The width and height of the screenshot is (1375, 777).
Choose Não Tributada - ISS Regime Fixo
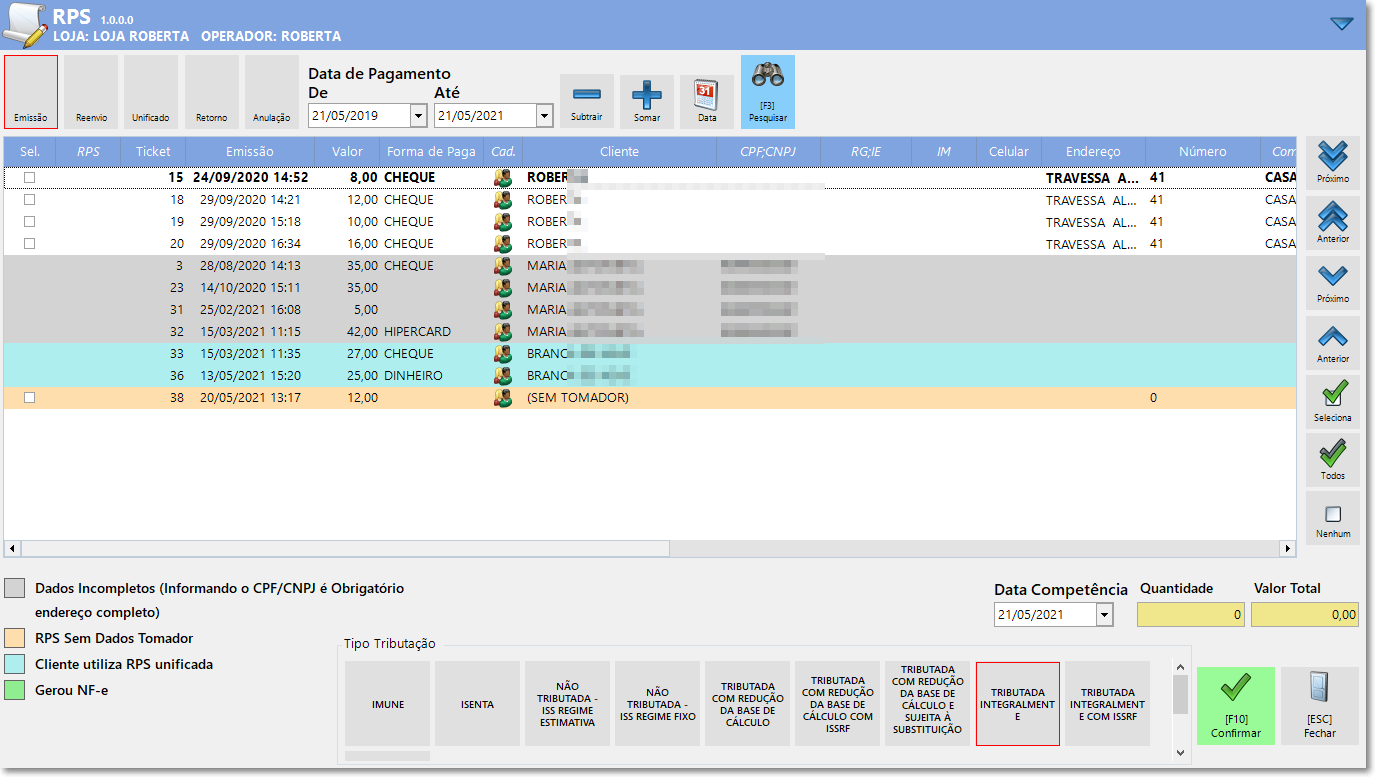click(x=657, y=704)
